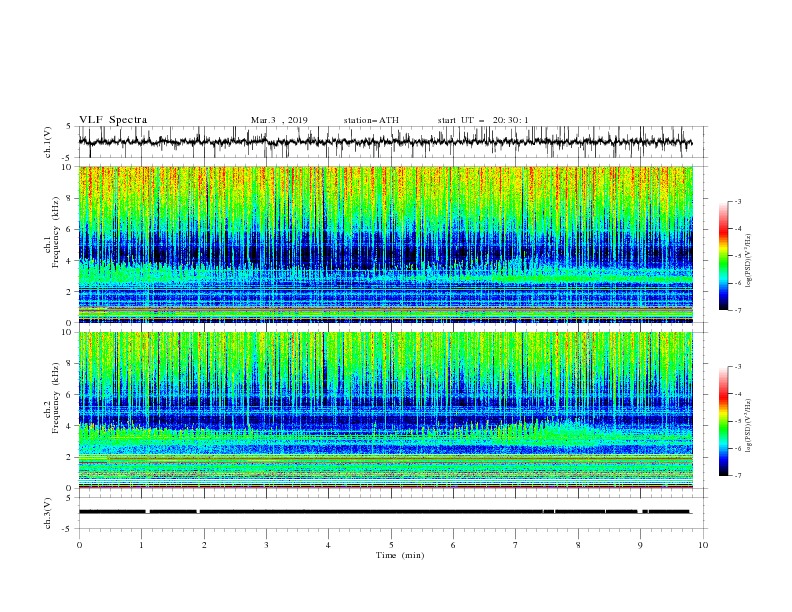Click time axis tick label "5"
792x612 pixels.
point(391,545)
